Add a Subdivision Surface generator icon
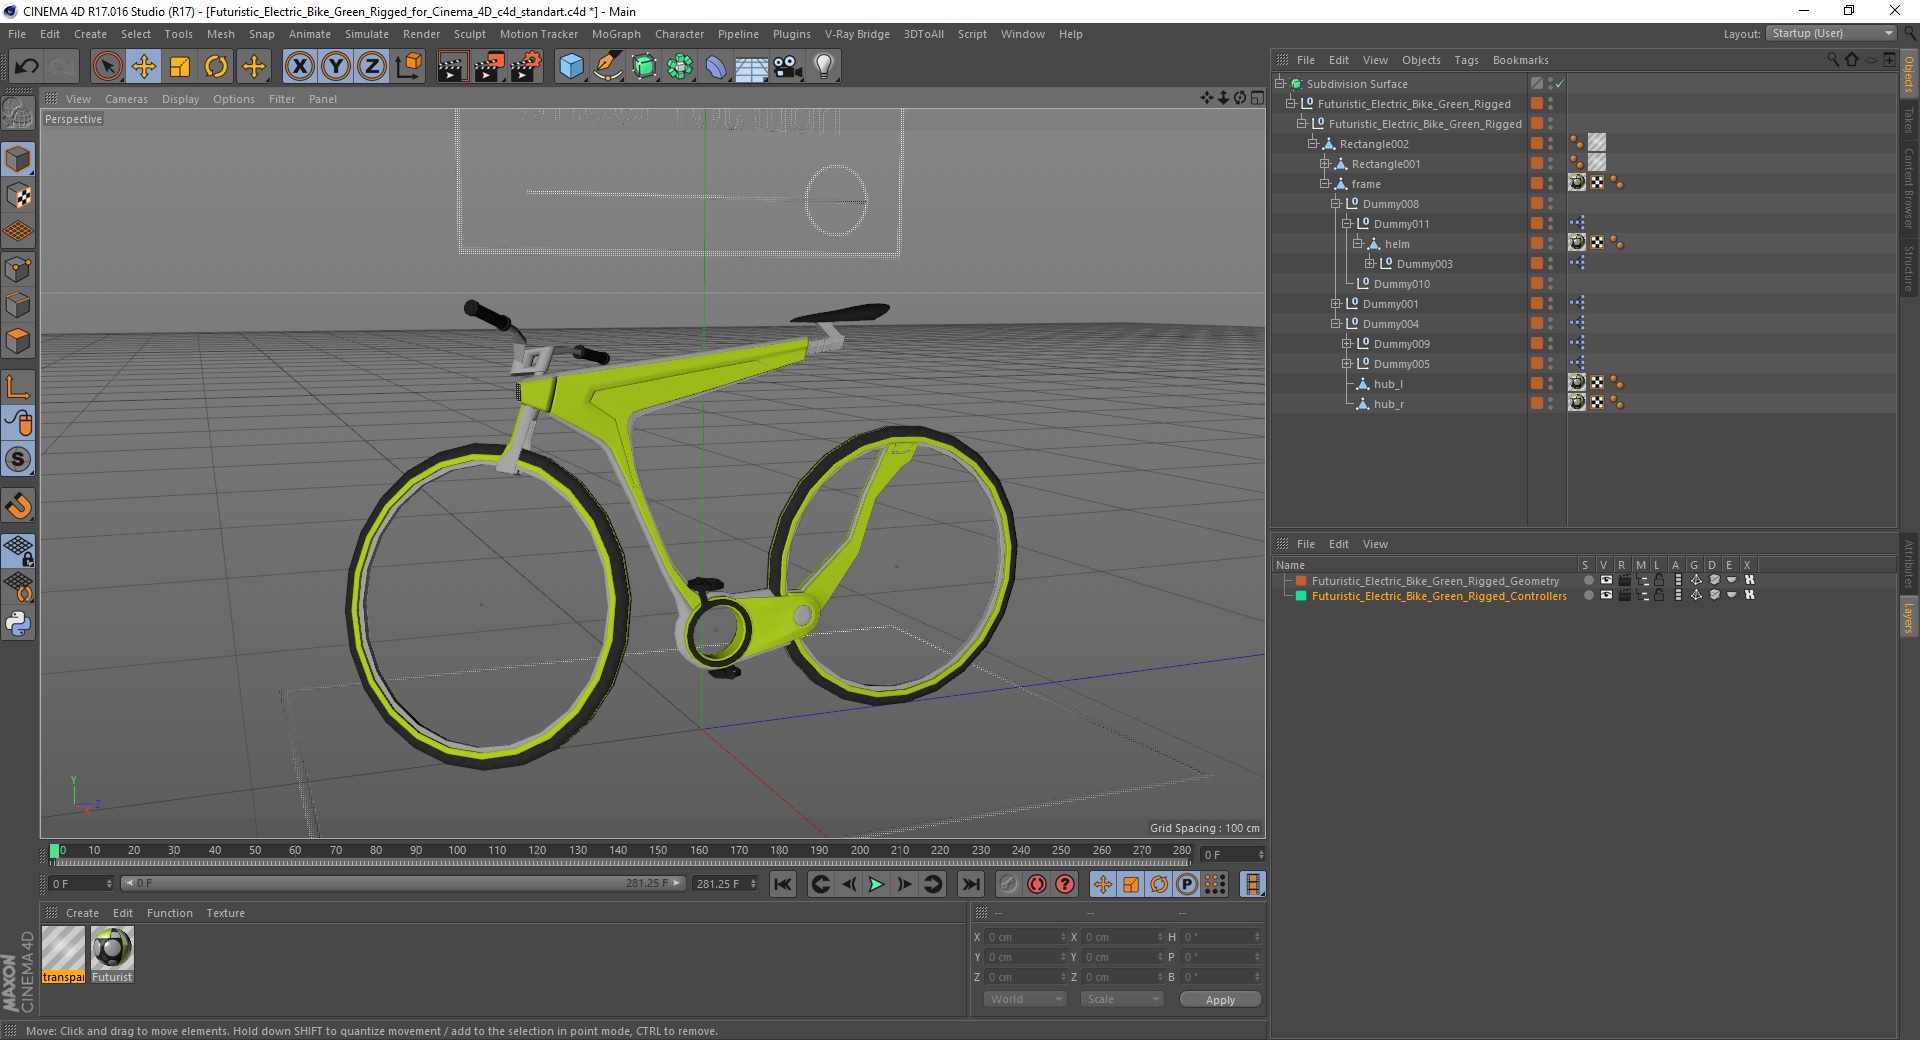 coord(644,67)
